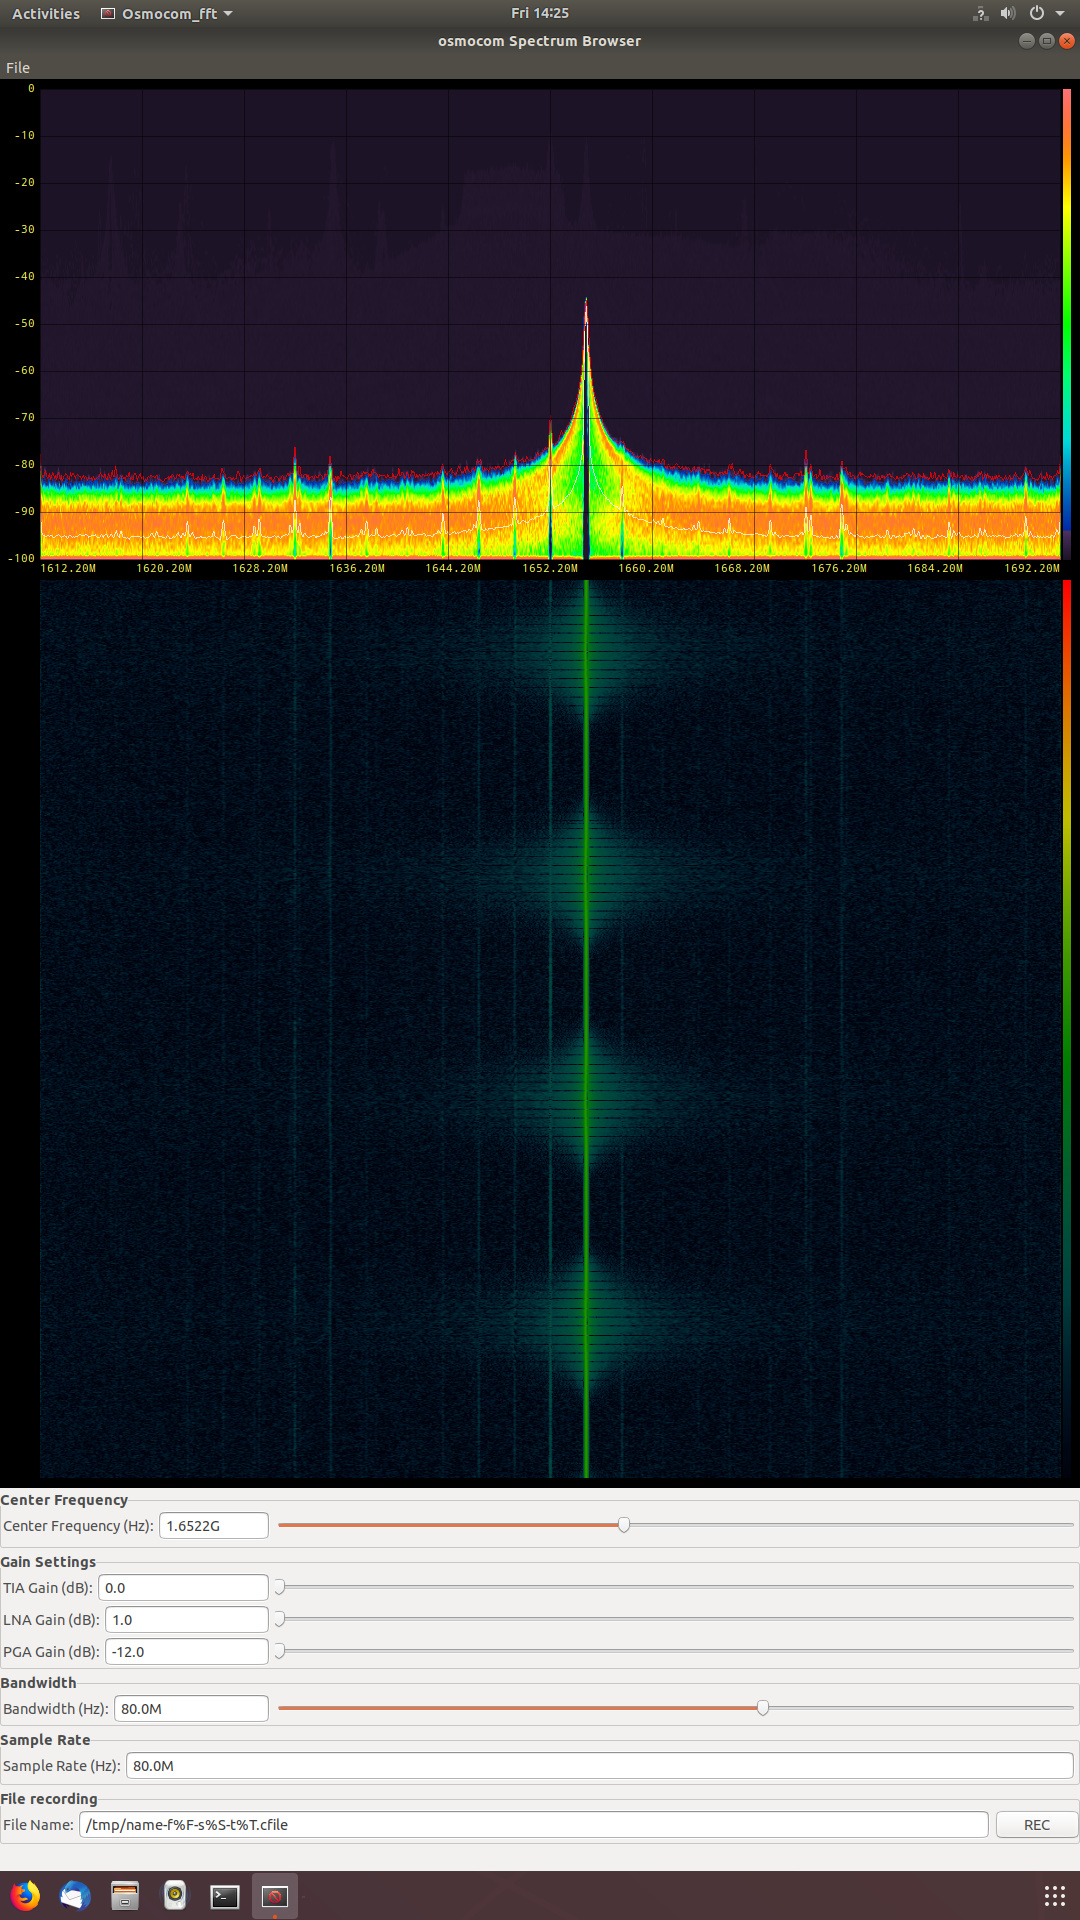The image size is (1080, 1920).
Task: Click the LNA Gain slider handle
Action: pyautogui.click(x=280, y=1619)
